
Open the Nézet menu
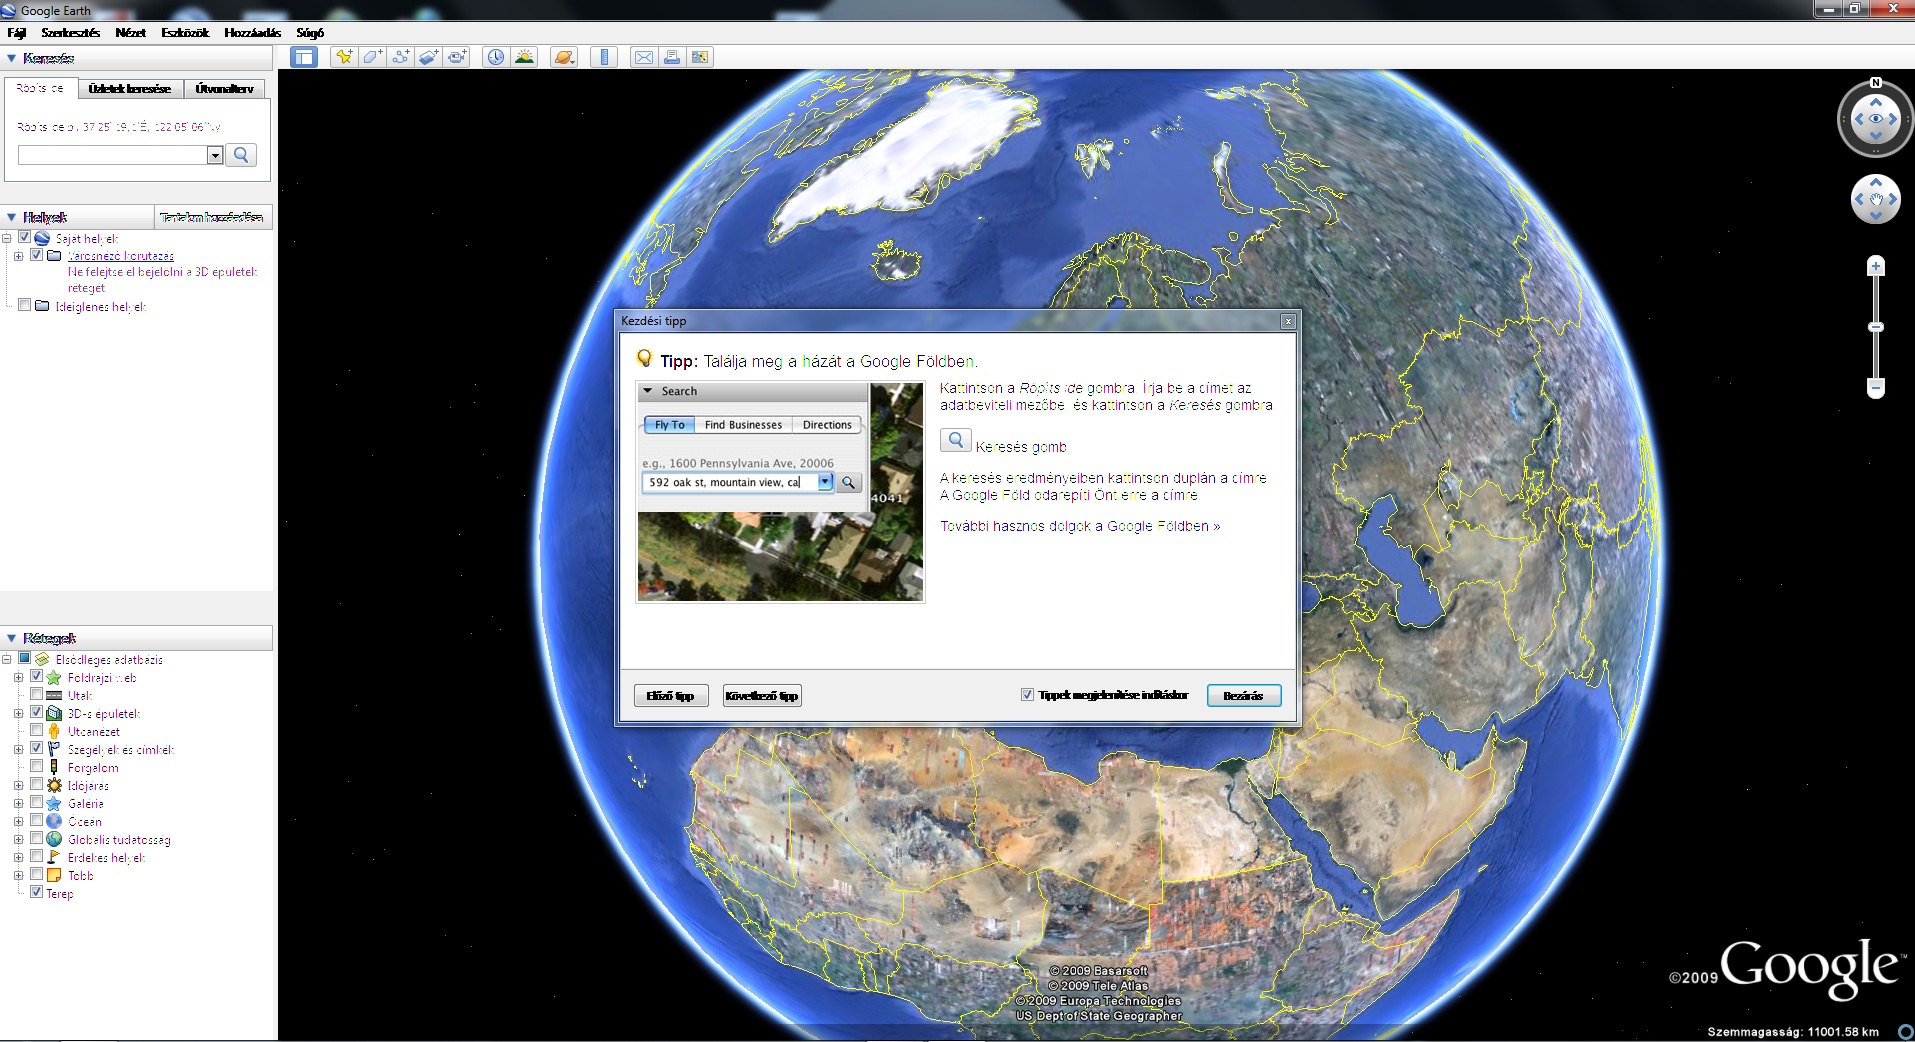coord(130,33)
